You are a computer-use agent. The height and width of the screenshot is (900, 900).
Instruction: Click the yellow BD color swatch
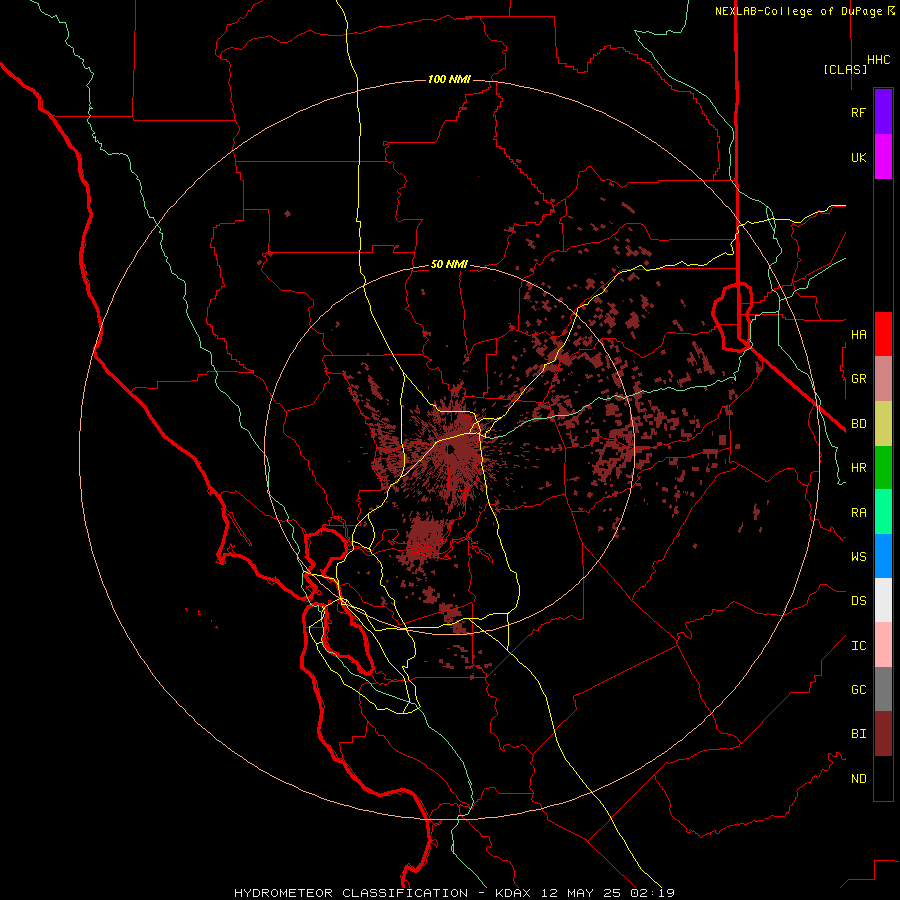[883, 424]
